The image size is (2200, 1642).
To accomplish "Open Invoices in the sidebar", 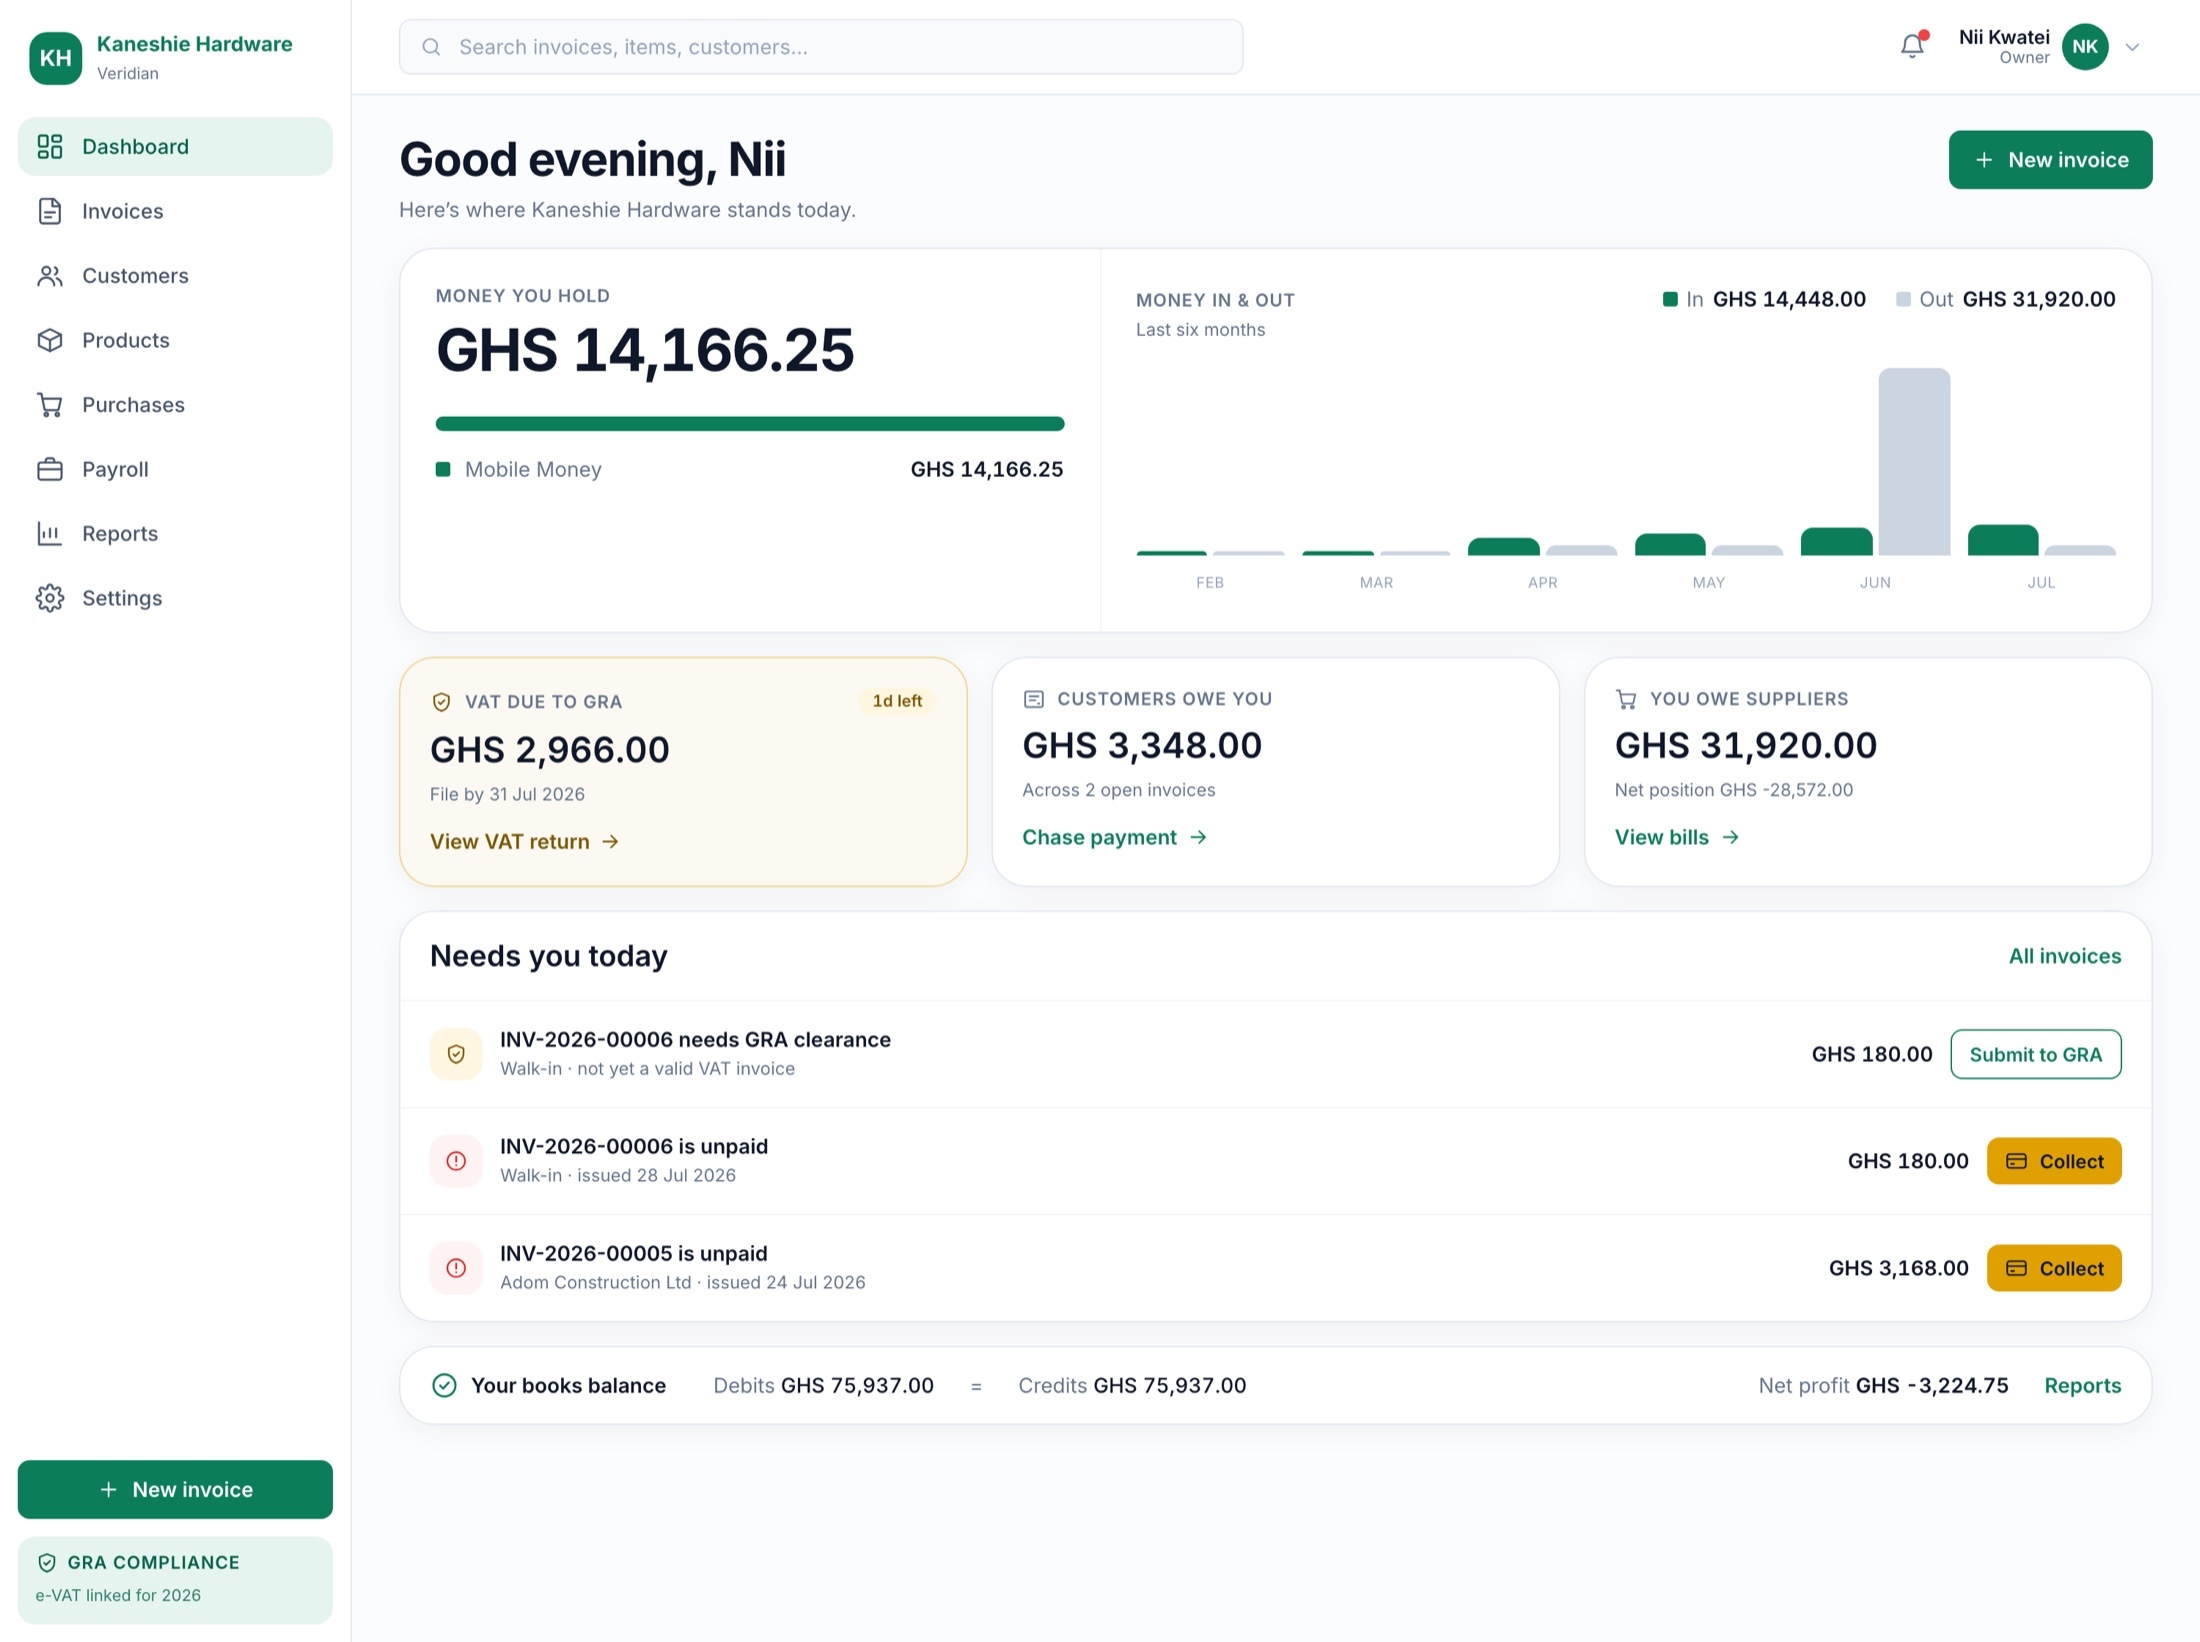I will [x=175, y=211].
